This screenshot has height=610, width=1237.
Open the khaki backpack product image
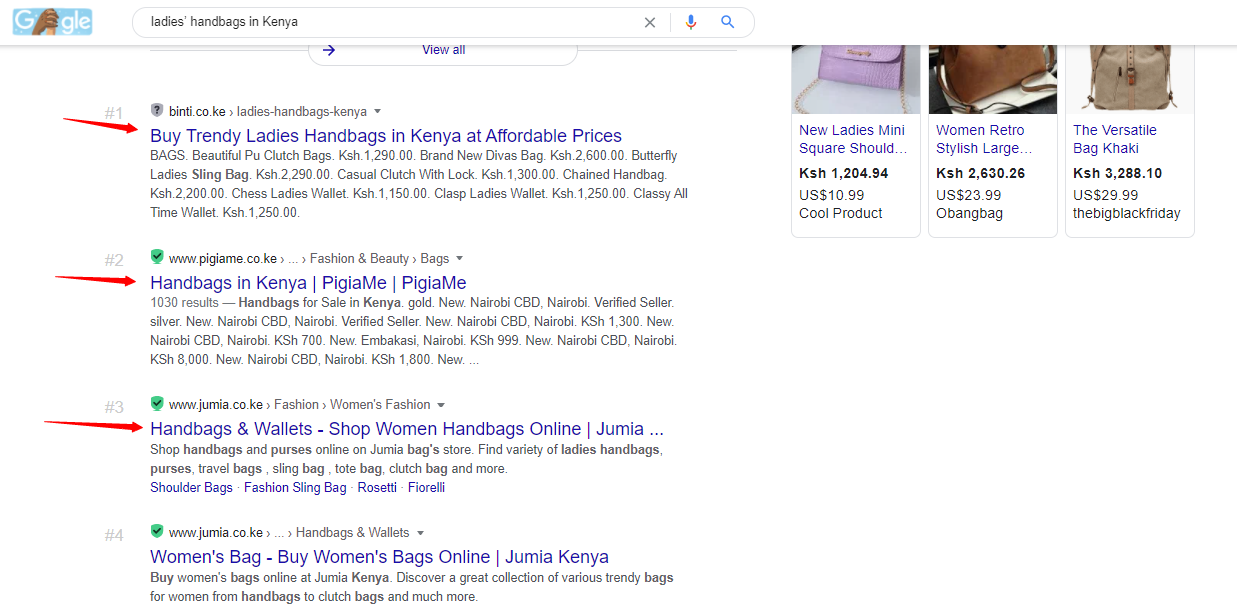click(x=1130, y=80)
